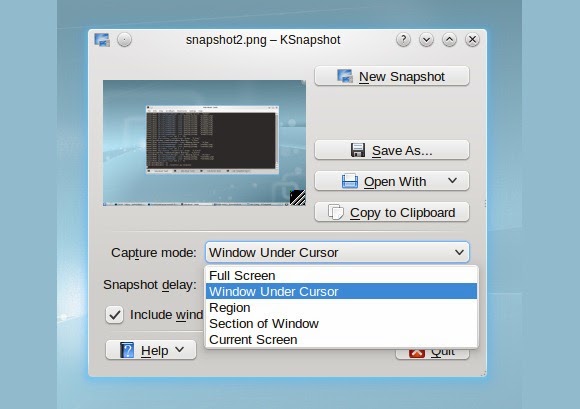Image resolution: width=580 pixels, height=409 pixels.
Task: Click the KSnapshot window menu icon
Action: point(102,40)
